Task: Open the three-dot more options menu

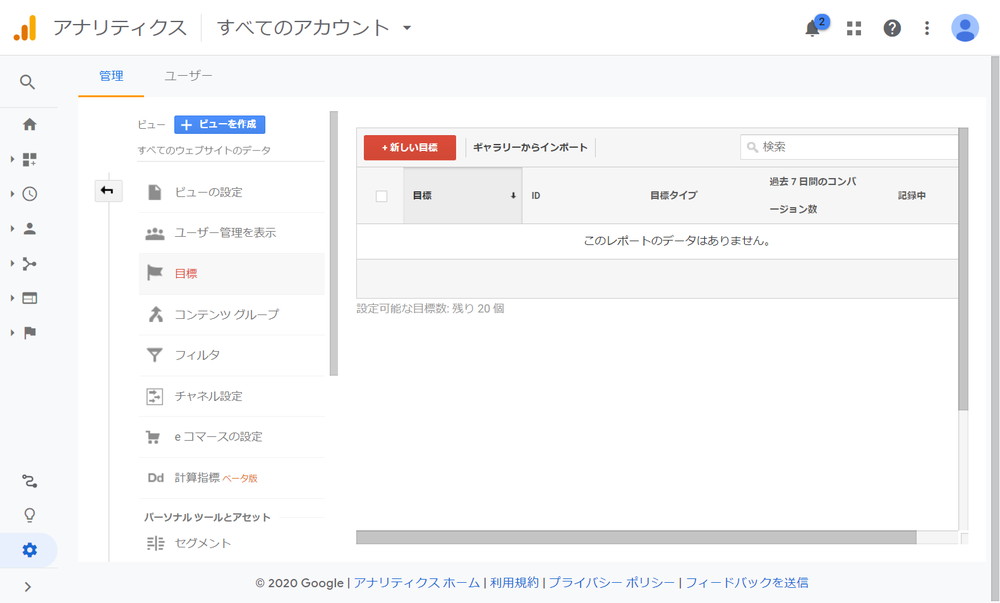Action: point(927,28)
